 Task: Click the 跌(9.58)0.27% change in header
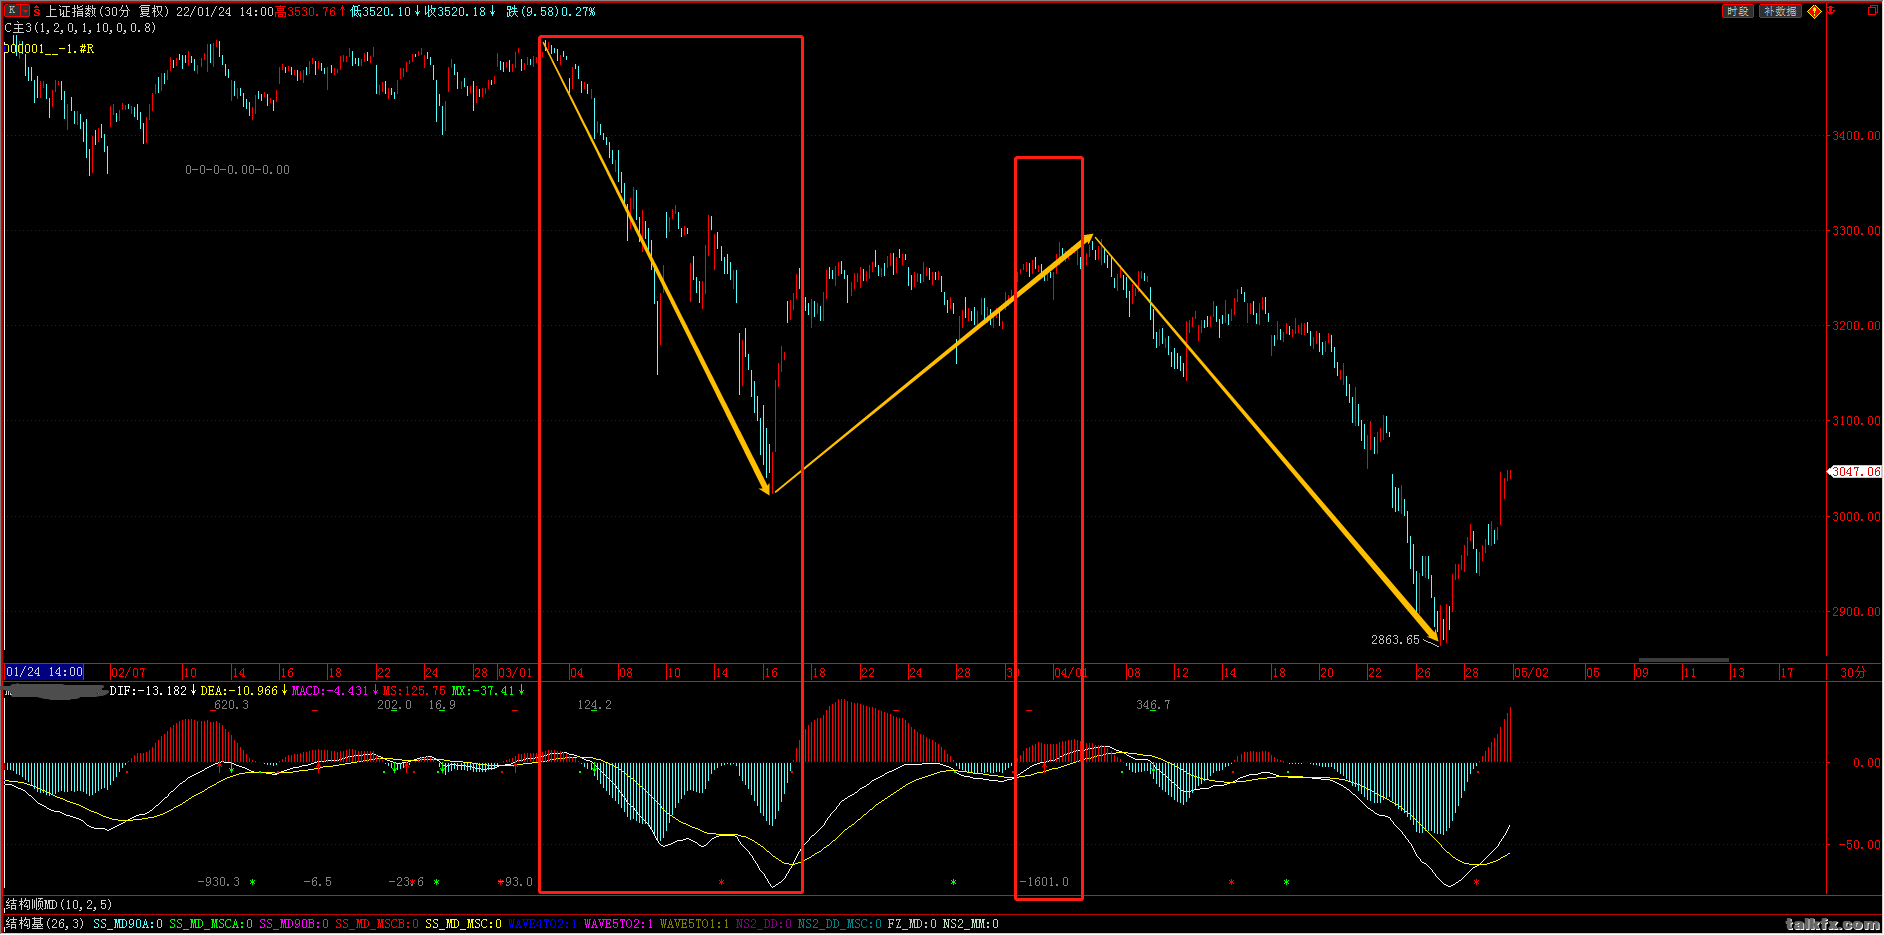(x=551, y=12)
